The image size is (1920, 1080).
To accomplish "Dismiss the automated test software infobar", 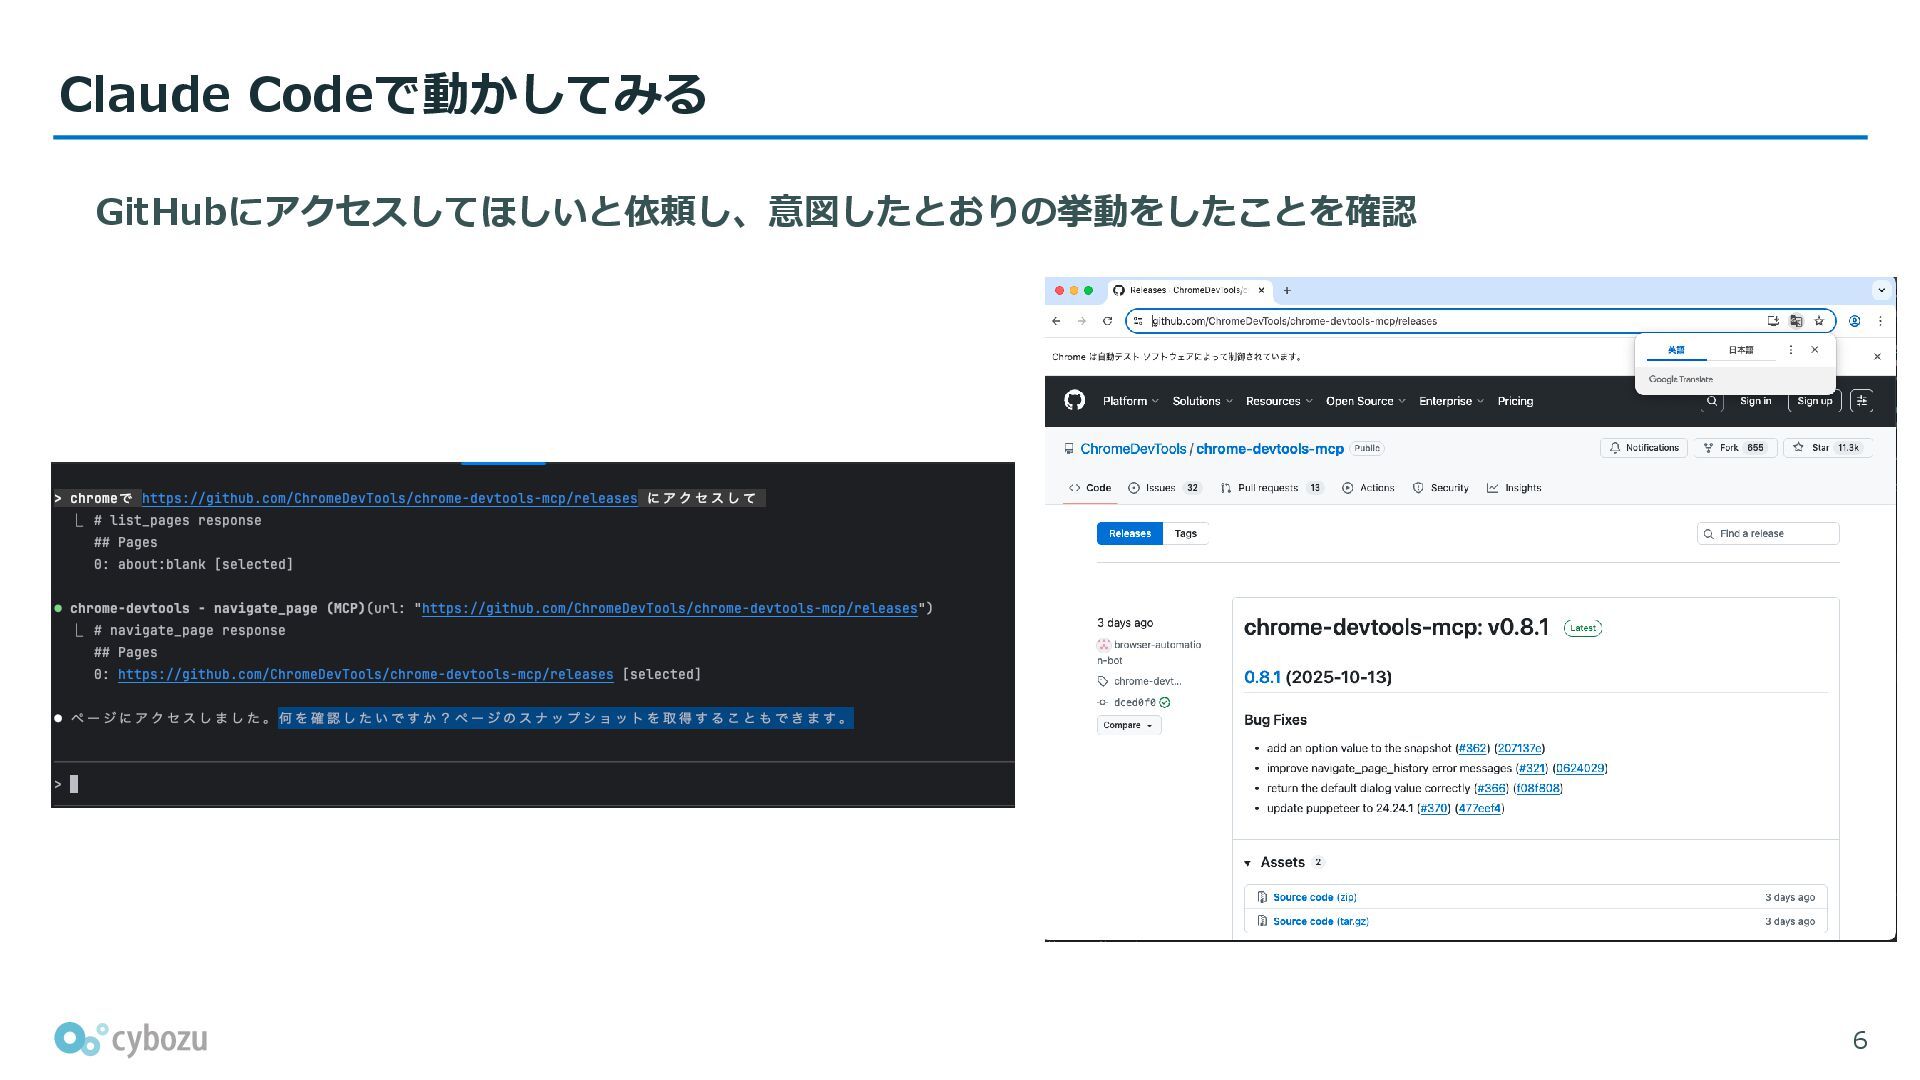I will point(1877,357).
